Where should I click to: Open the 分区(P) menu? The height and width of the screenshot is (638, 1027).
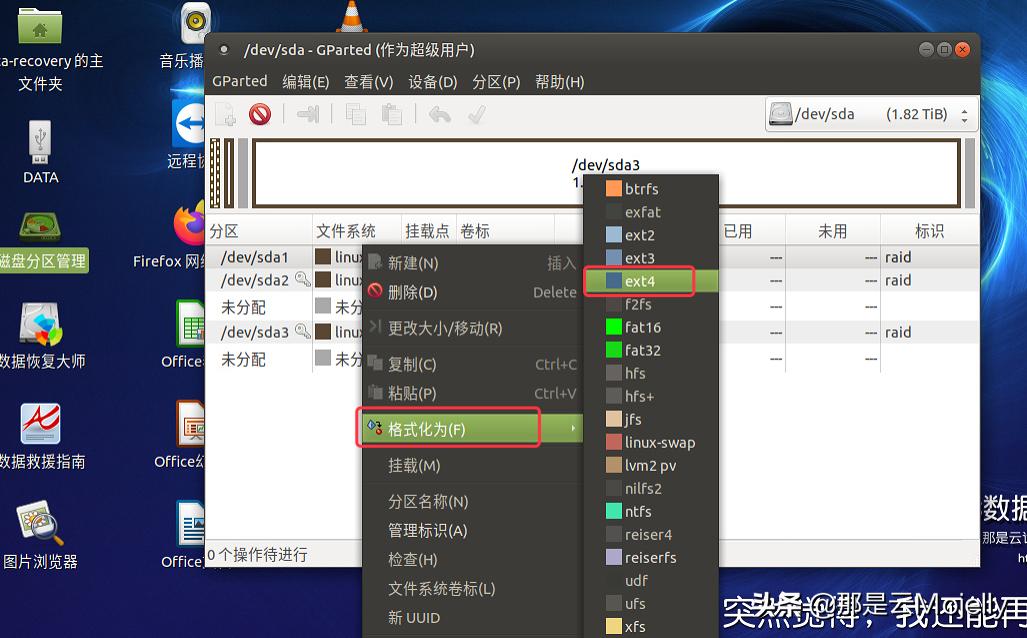click(495, 81)
